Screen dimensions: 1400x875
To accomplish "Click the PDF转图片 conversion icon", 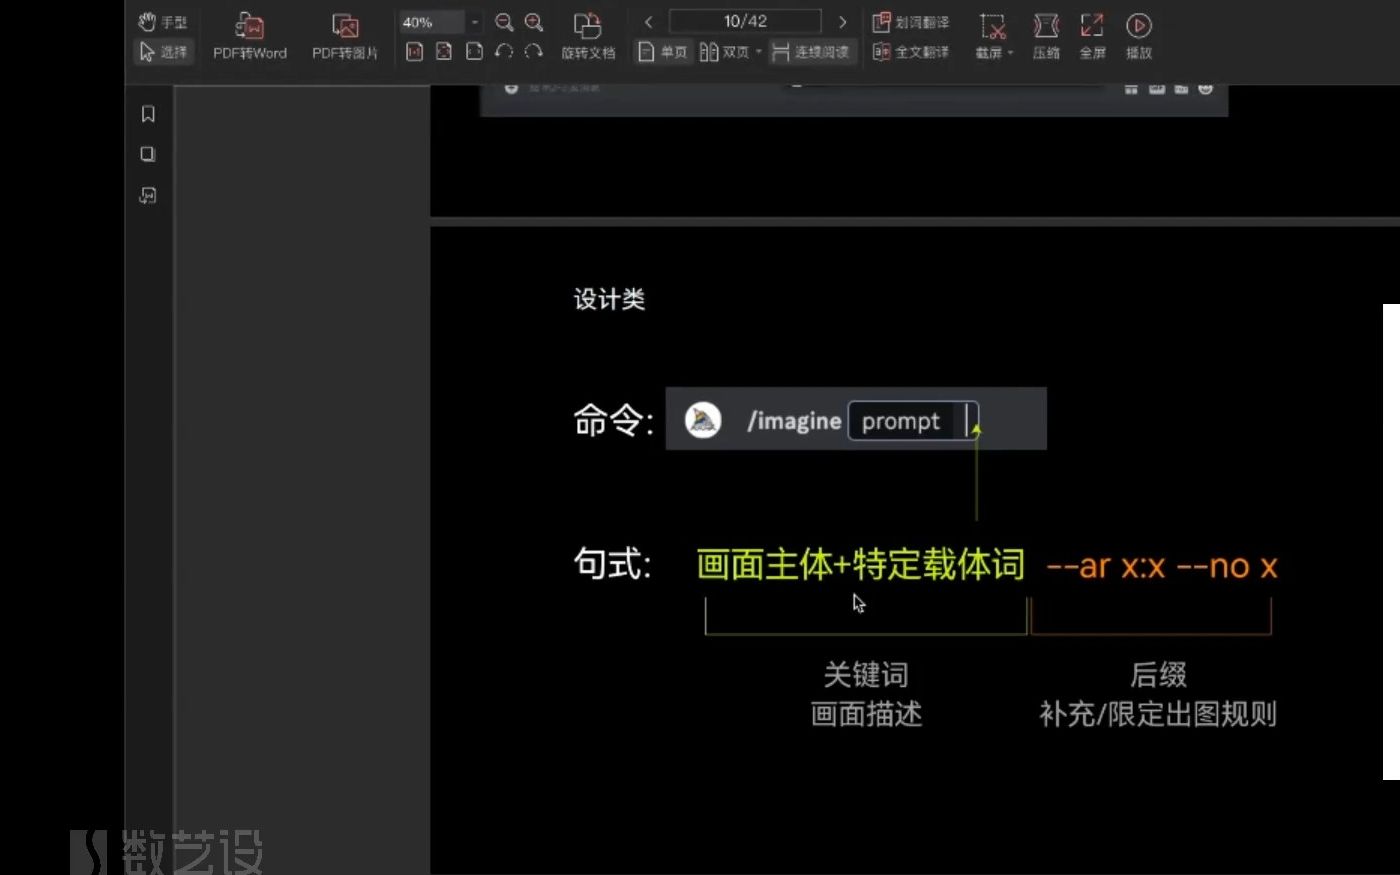I will pos(344,35).
